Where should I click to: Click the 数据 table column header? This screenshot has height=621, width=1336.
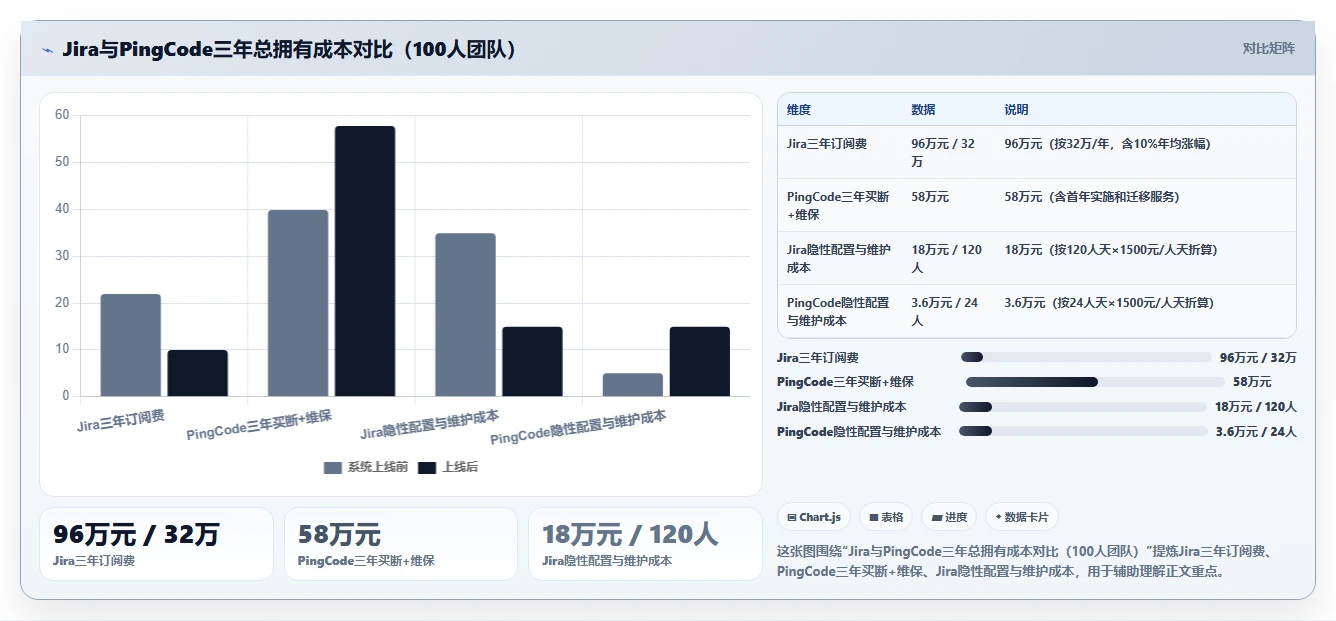coord(923,110)
